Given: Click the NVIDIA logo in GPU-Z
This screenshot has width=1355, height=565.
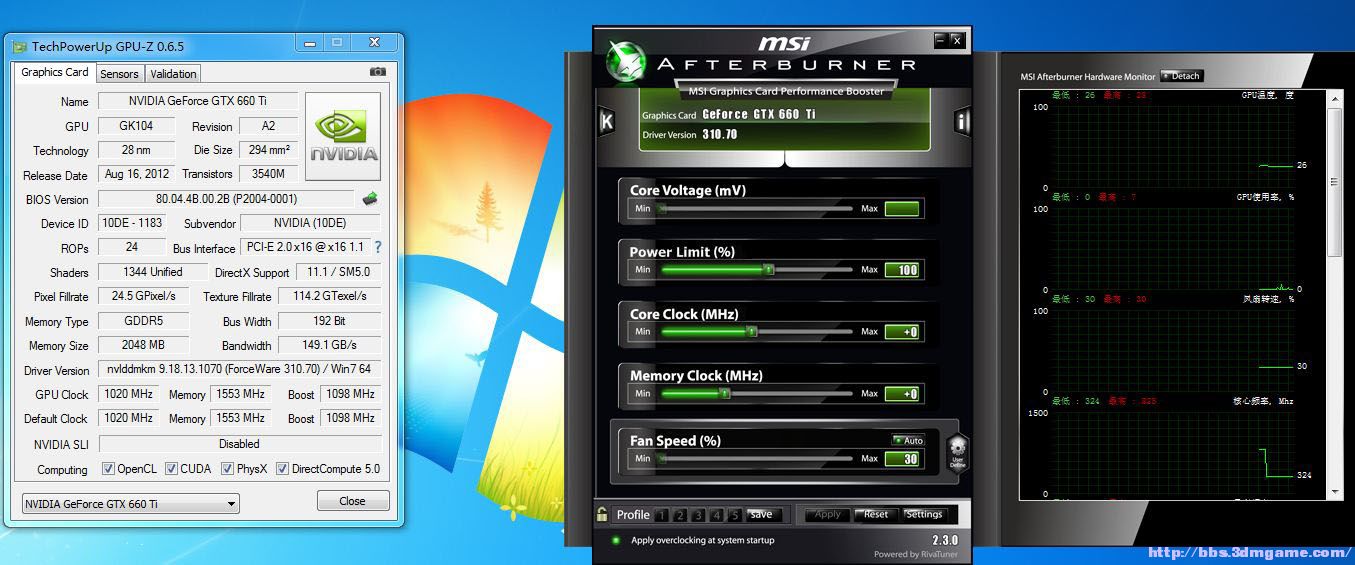Looking at the screenshot, I should [x=343, y=137].
